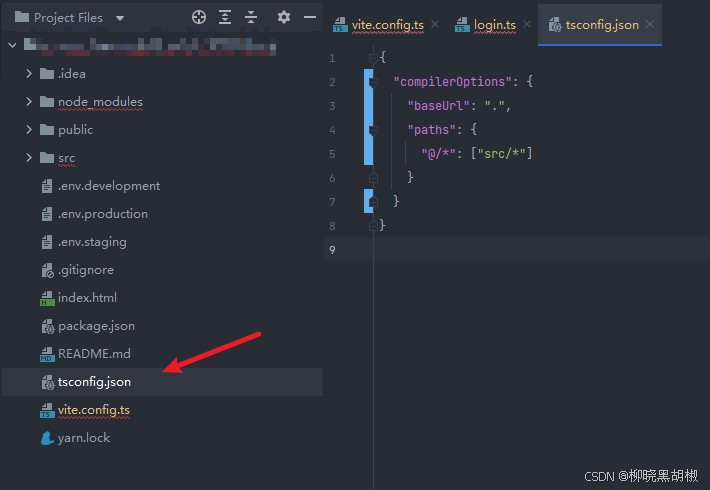Switch to the login.ts tab

click(x=496, y=24)
